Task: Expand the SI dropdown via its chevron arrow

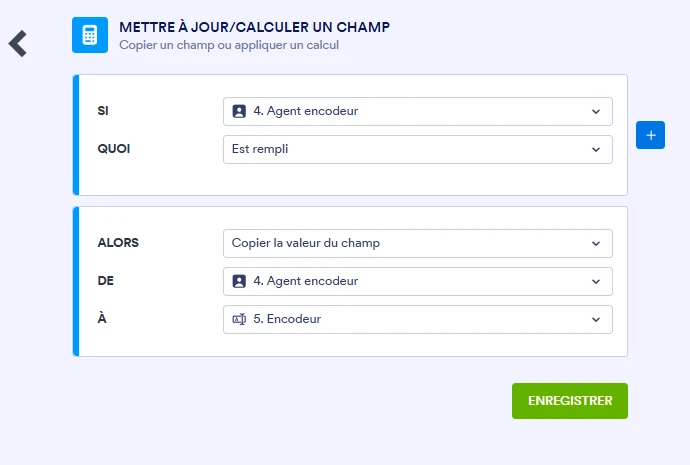Action: (x=596, y=111)
